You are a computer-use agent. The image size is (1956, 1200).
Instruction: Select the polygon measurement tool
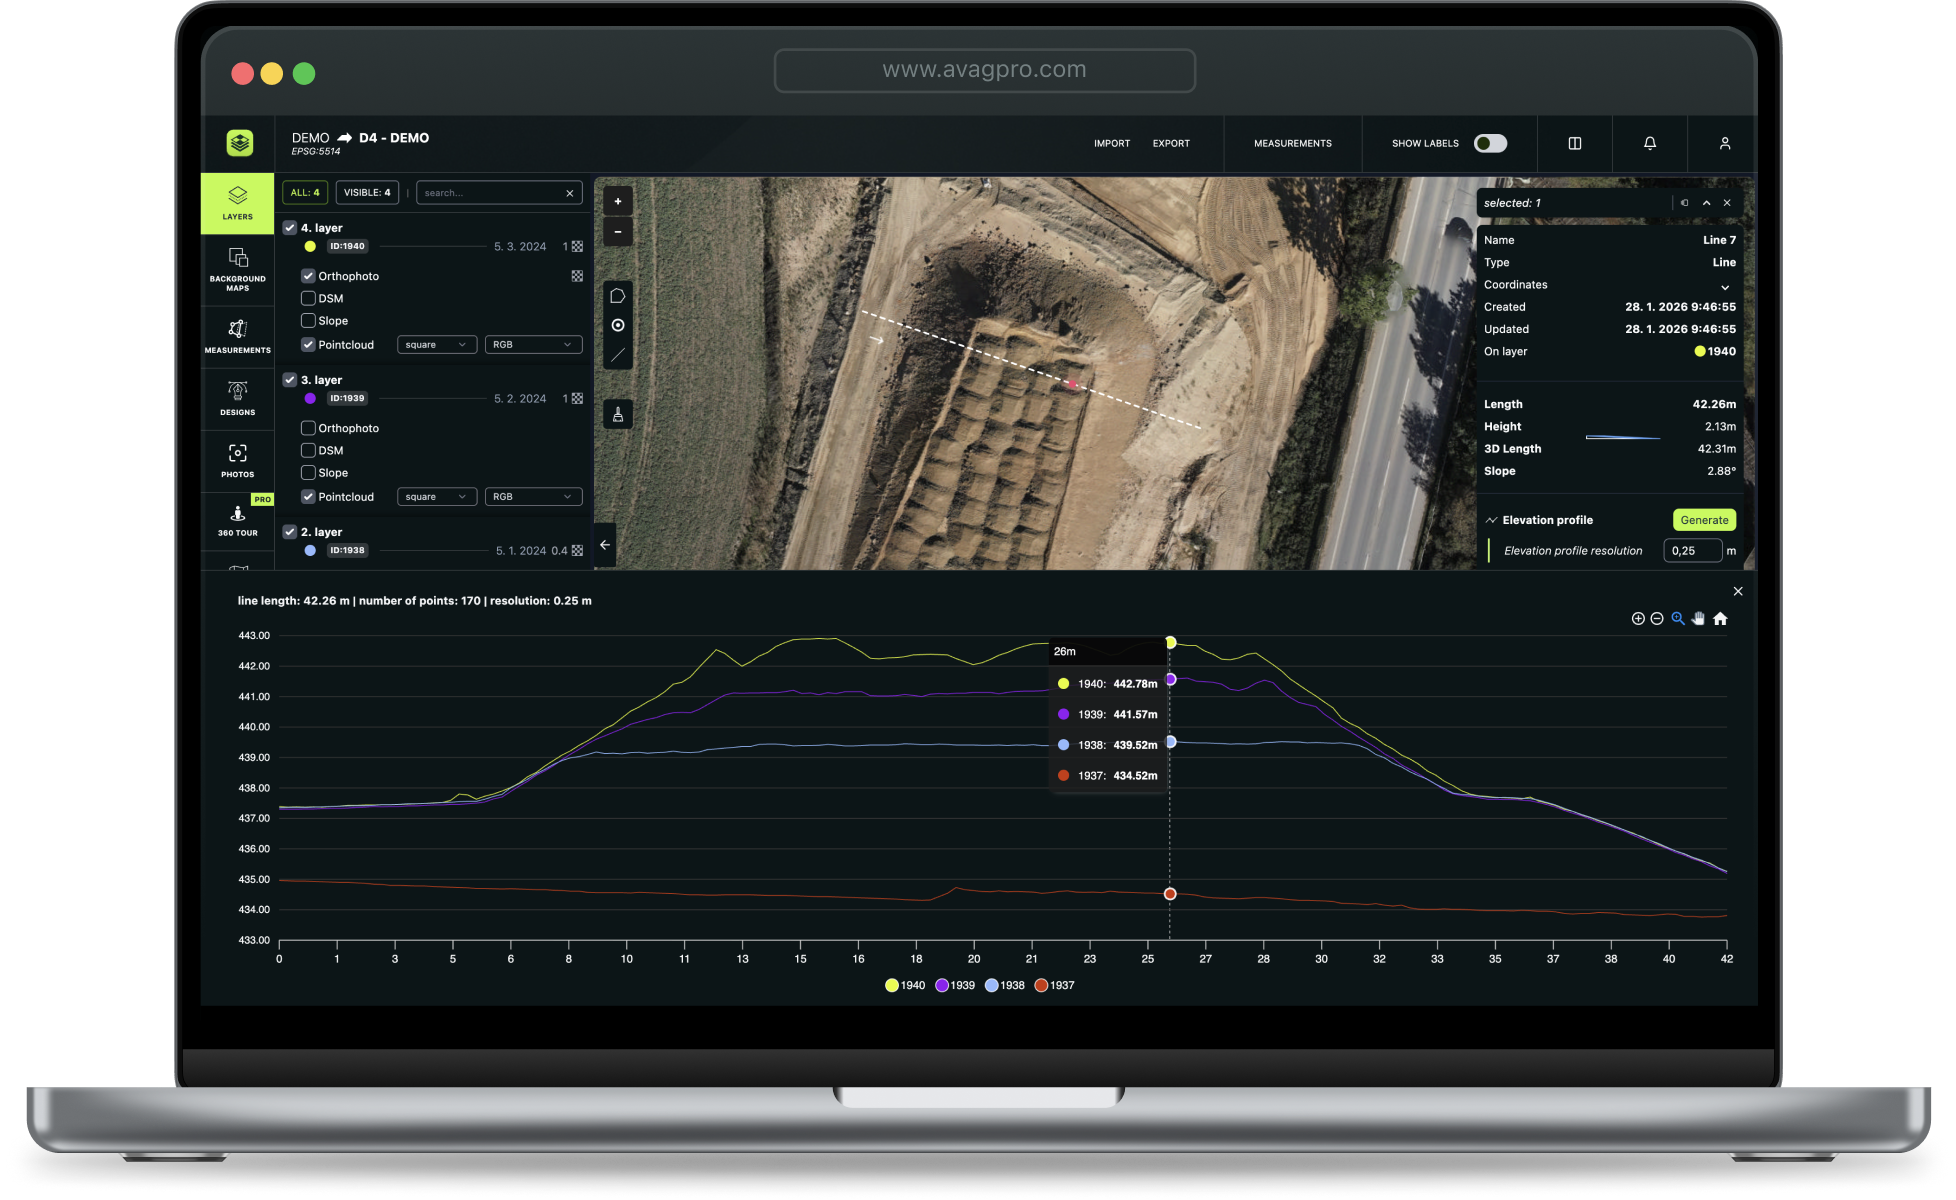pyautogui.click(x=618, y=296)
